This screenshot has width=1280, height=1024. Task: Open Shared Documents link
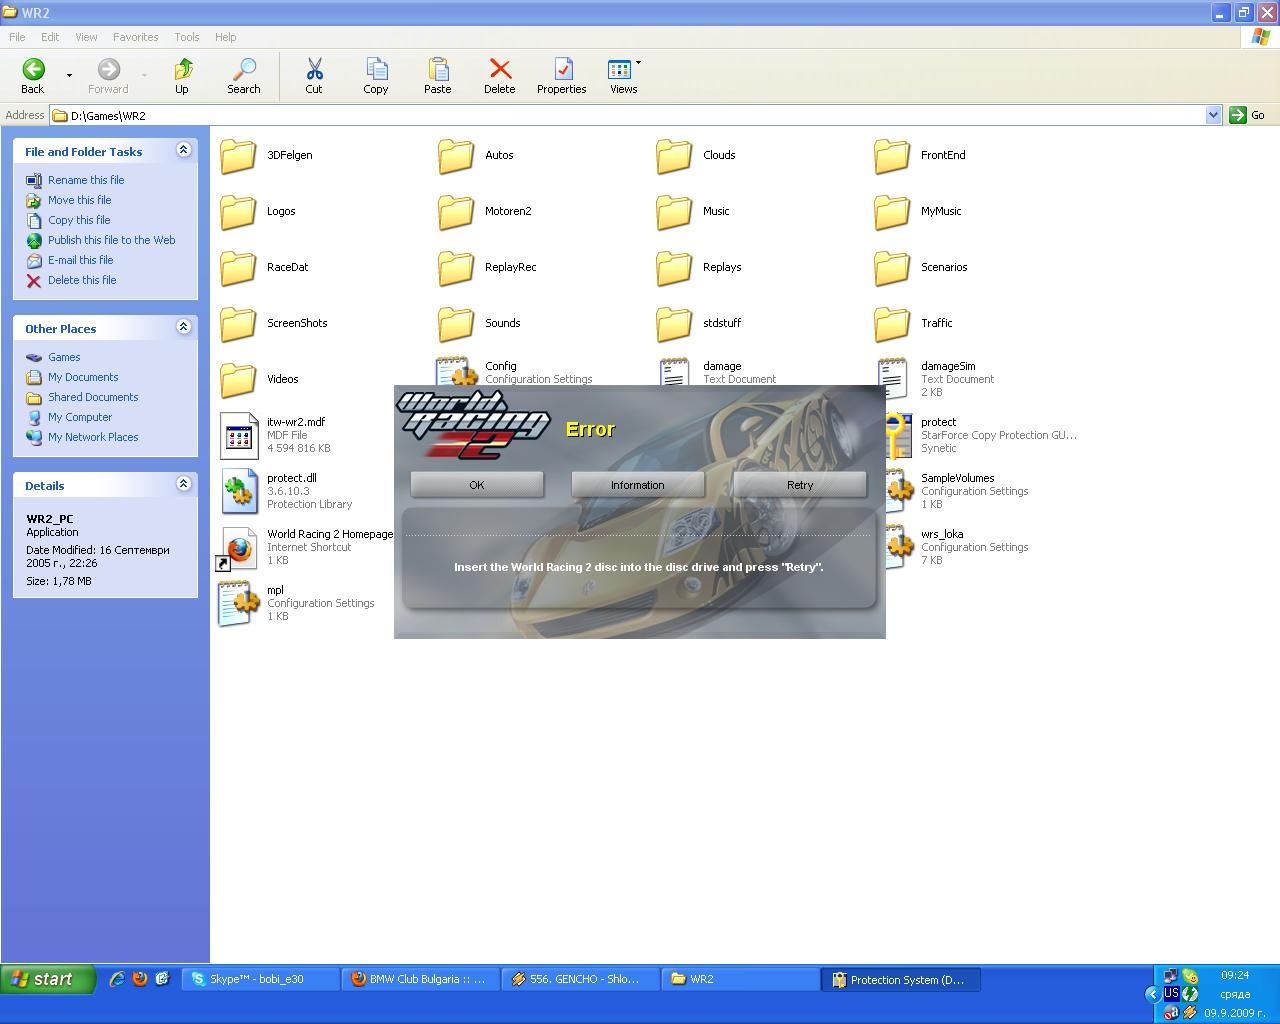point(93,397)
